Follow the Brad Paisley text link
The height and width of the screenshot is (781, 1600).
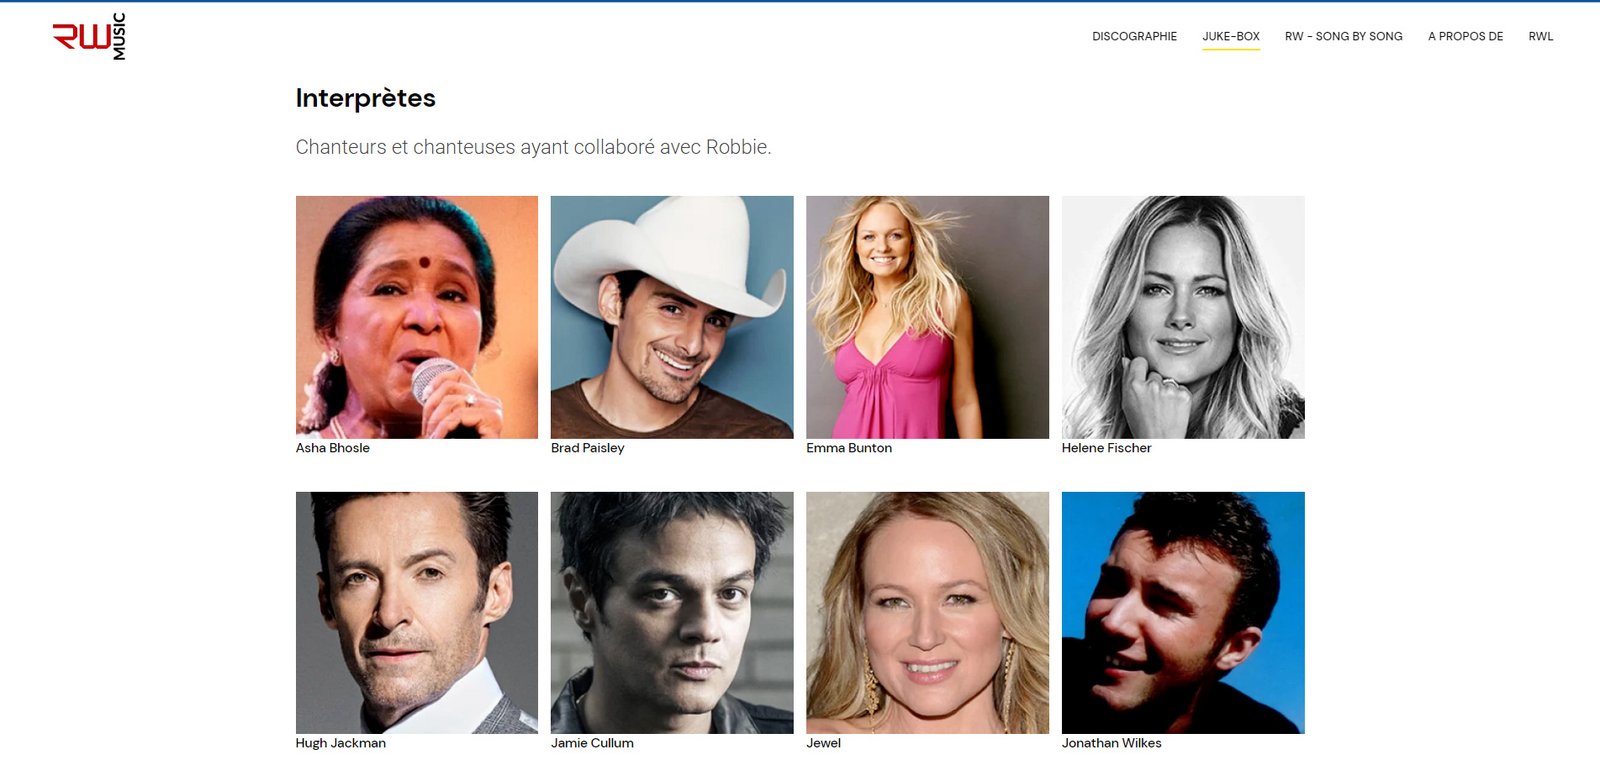click(587, 448)
